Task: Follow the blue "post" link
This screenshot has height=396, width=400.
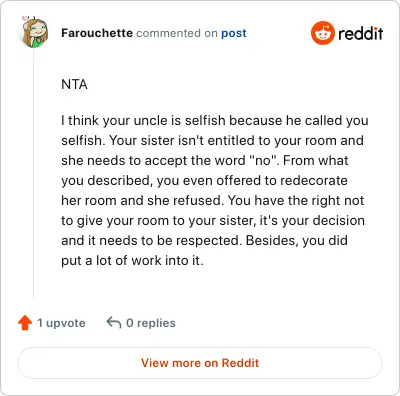Action: (x=234, y=33)
